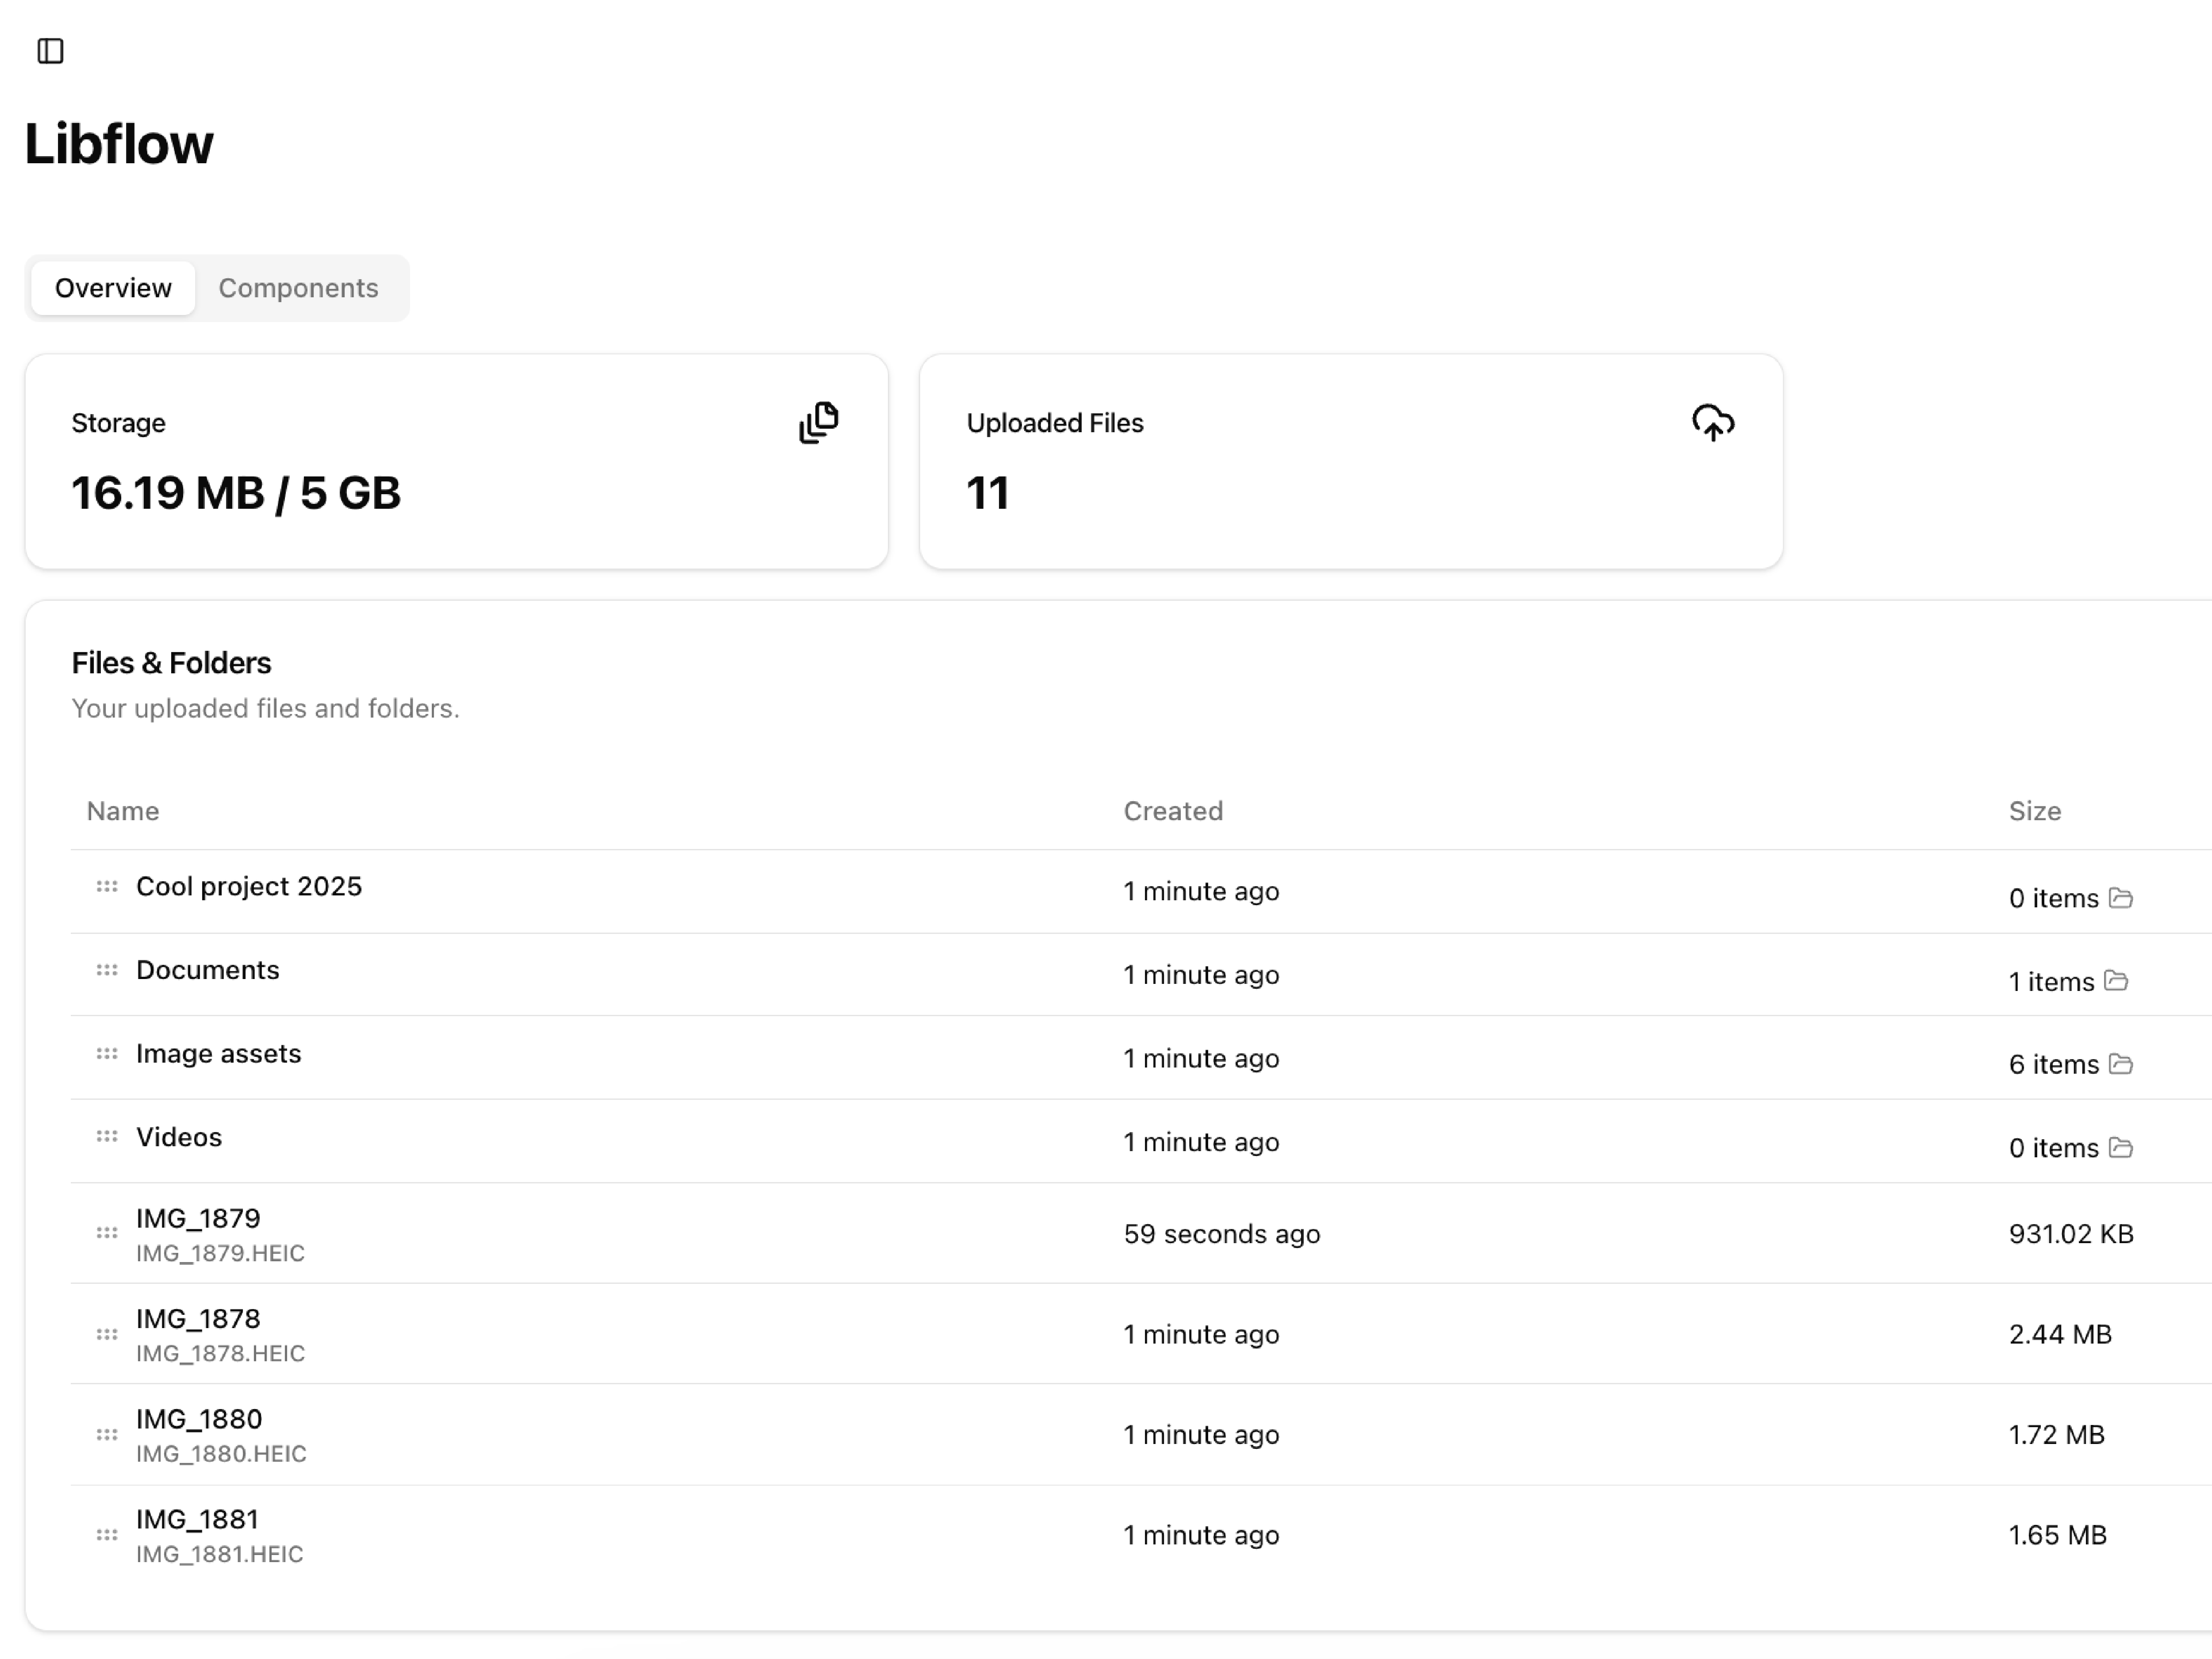Click drag handle for Image assets row
The height and width of the screenshot is (1659, 2212).
point(107,1053)
